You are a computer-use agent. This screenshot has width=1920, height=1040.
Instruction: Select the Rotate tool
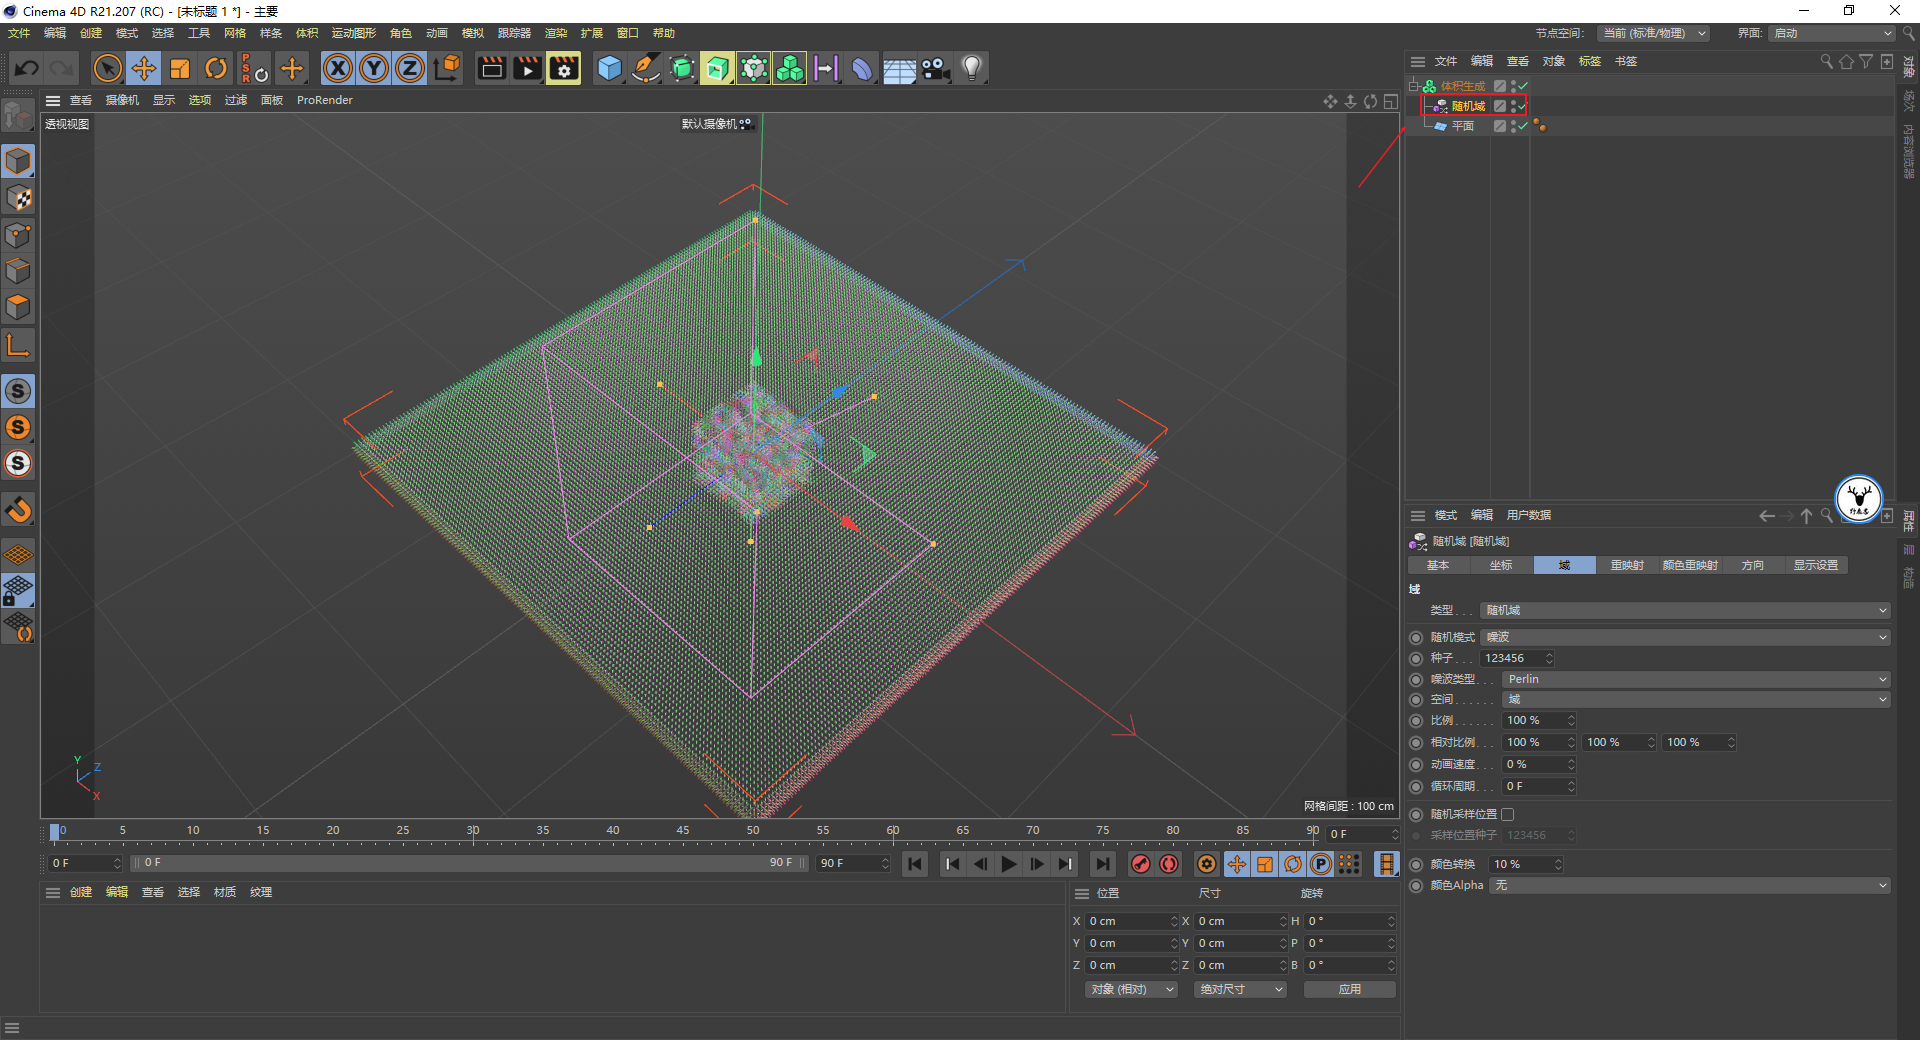tap(216, 68)
